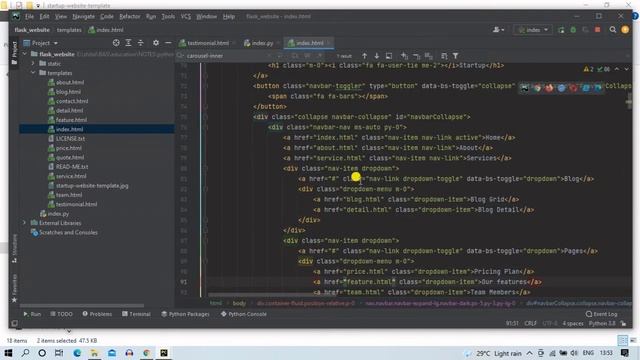Open page in Opera browser icon
The image size is (640, 360).
[x=574, y=87]
